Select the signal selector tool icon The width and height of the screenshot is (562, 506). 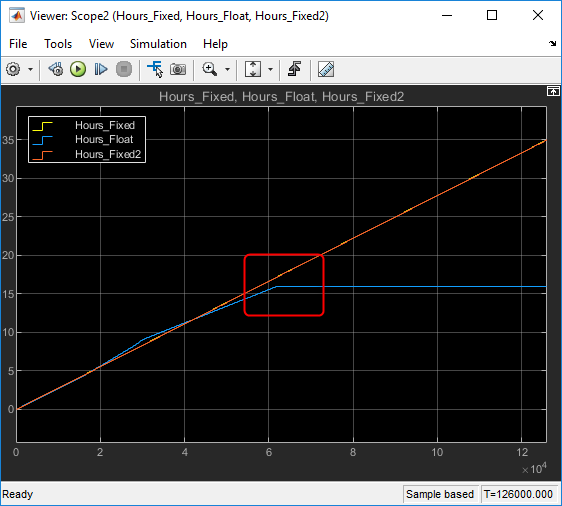click(x=155, y=69)
